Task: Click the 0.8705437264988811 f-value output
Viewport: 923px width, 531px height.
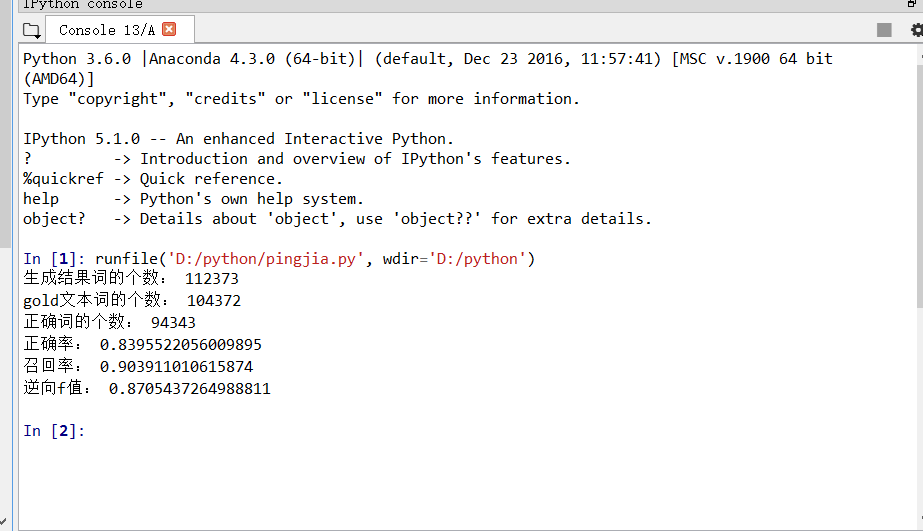Action: 190,389
